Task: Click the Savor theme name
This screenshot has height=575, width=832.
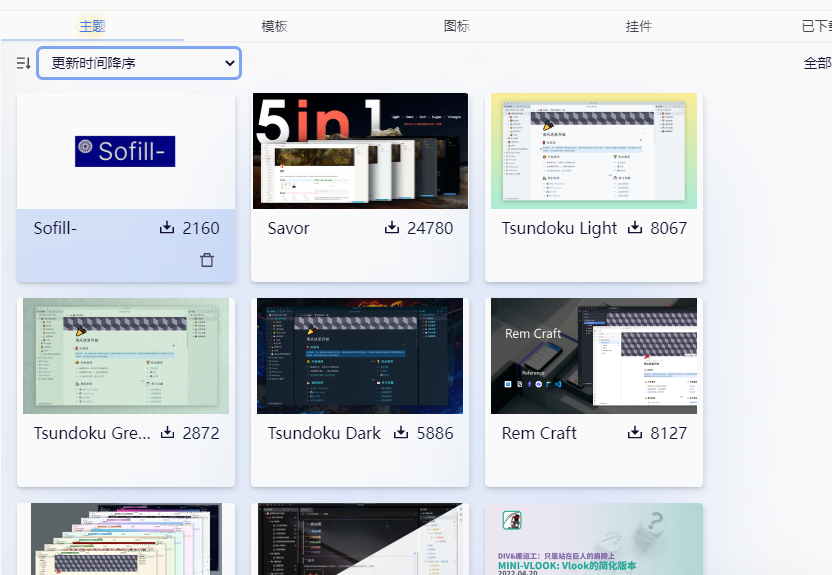Action: point(288,228)
